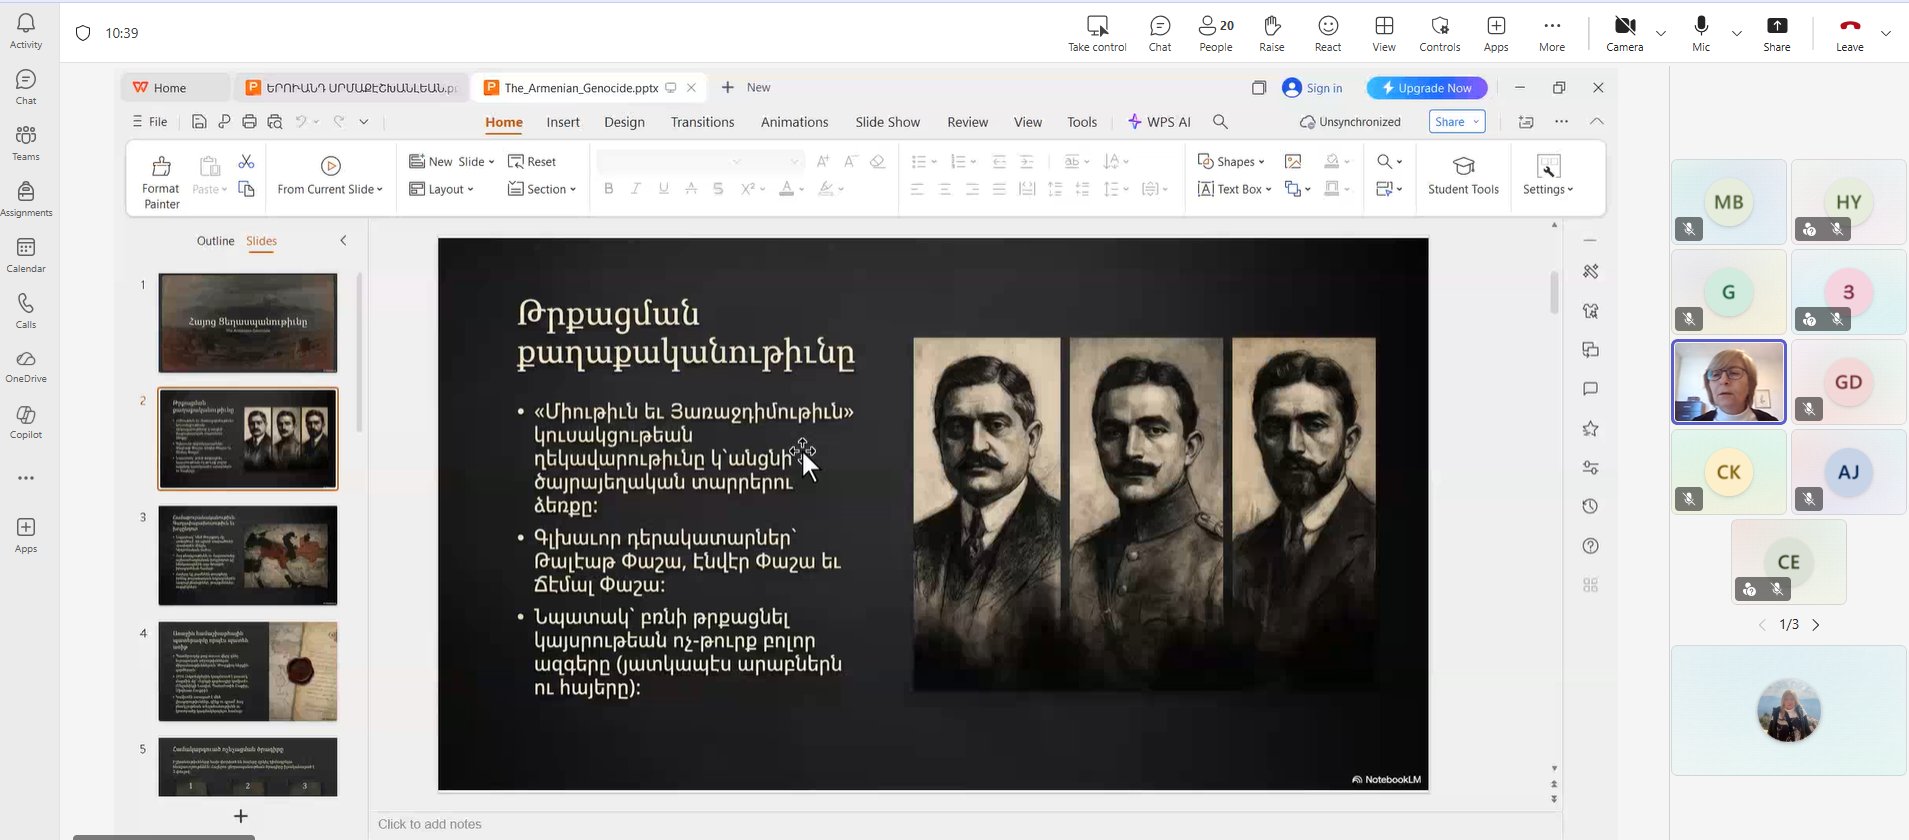
Task: Open Copilot in the Teams sidebar
Action: [x=26, y=421]
